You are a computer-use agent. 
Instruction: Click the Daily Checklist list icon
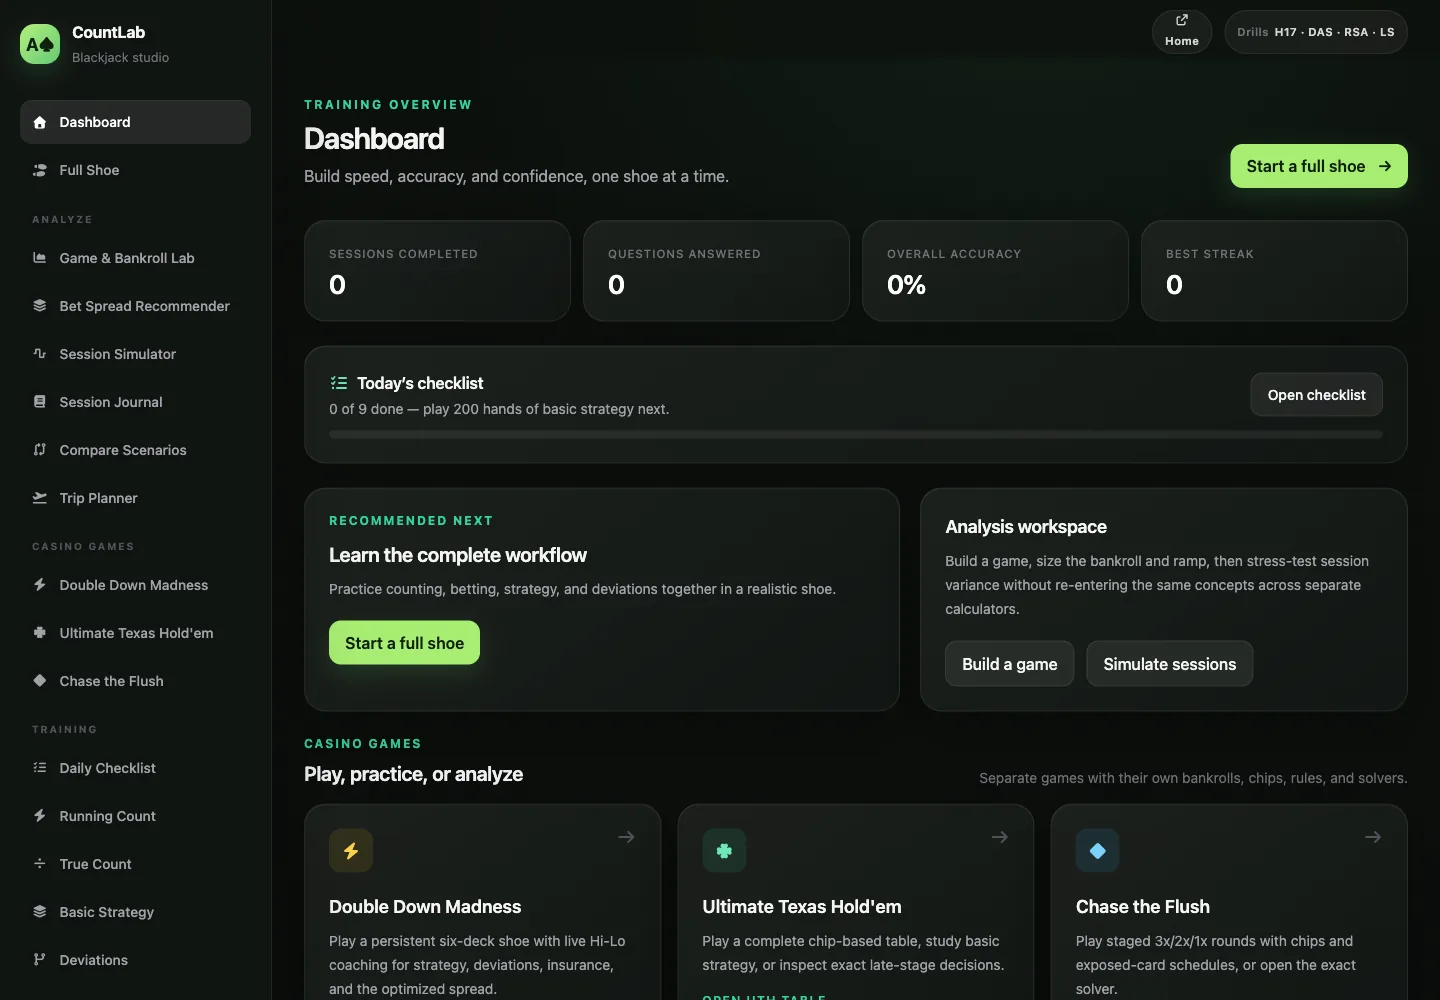coord(40,768)
